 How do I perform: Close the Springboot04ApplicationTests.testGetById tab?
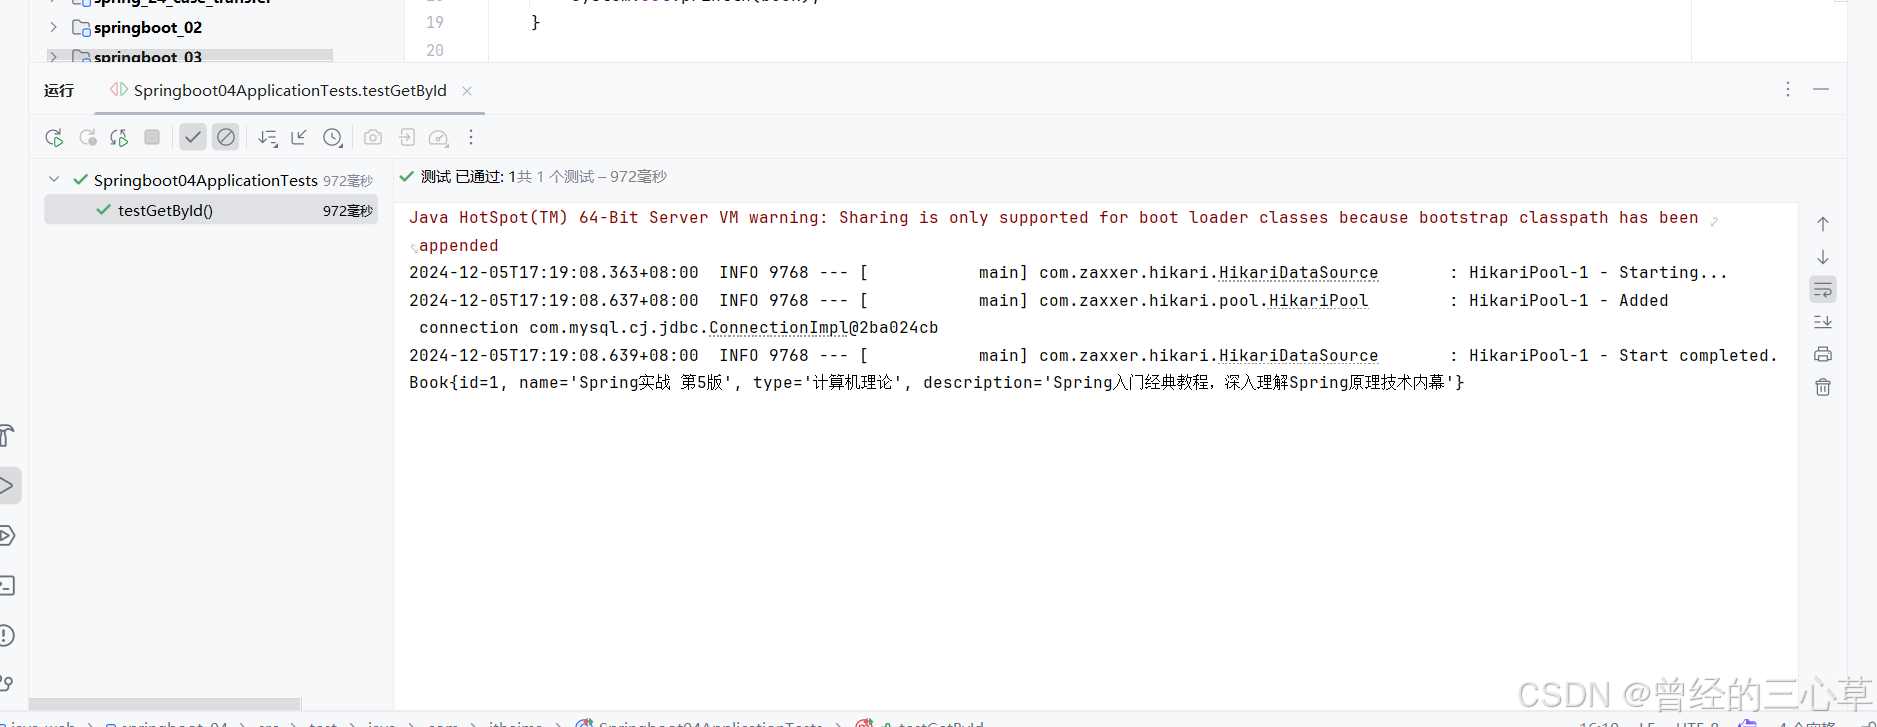point(467,91)
